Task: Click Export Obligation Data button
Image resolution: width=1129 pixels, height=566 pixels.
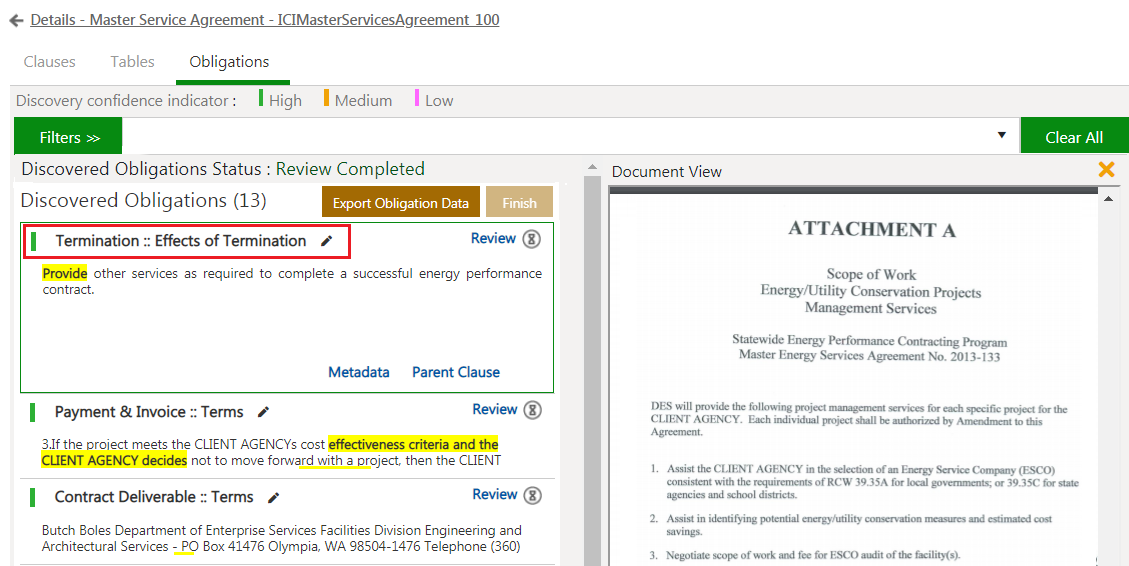Action: 401,203
